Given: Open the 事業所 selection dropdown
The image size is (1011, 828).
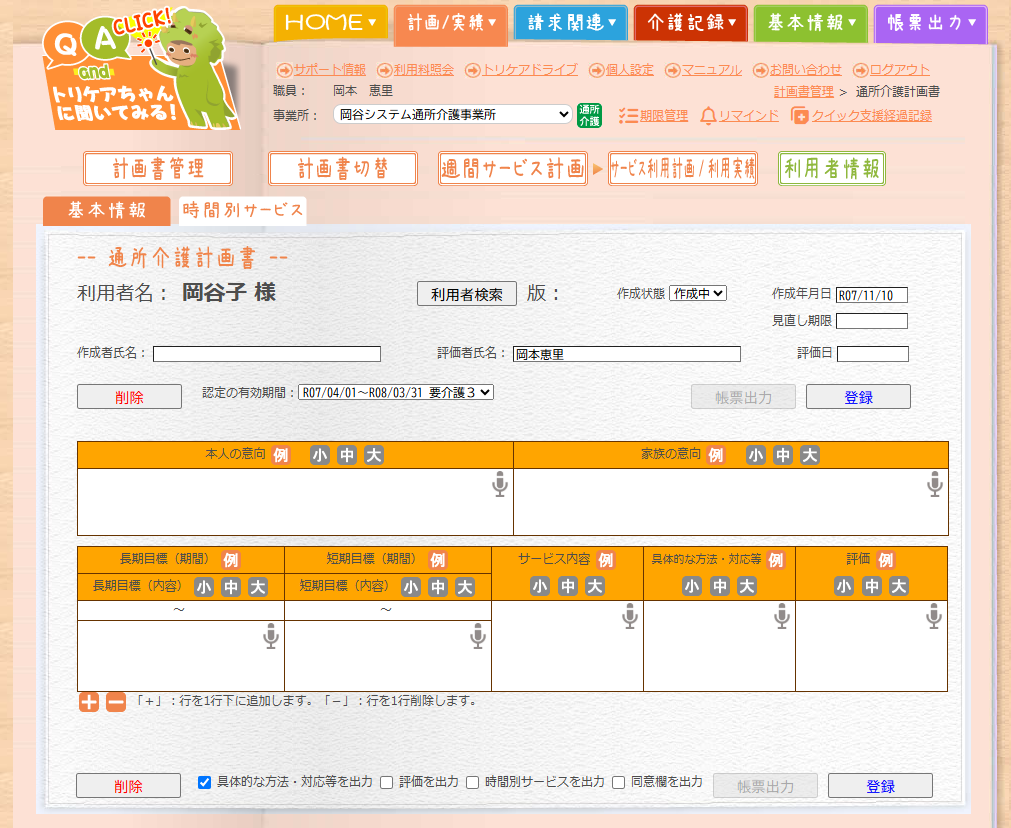Looking at the screenshot, I should click(453, 115).
